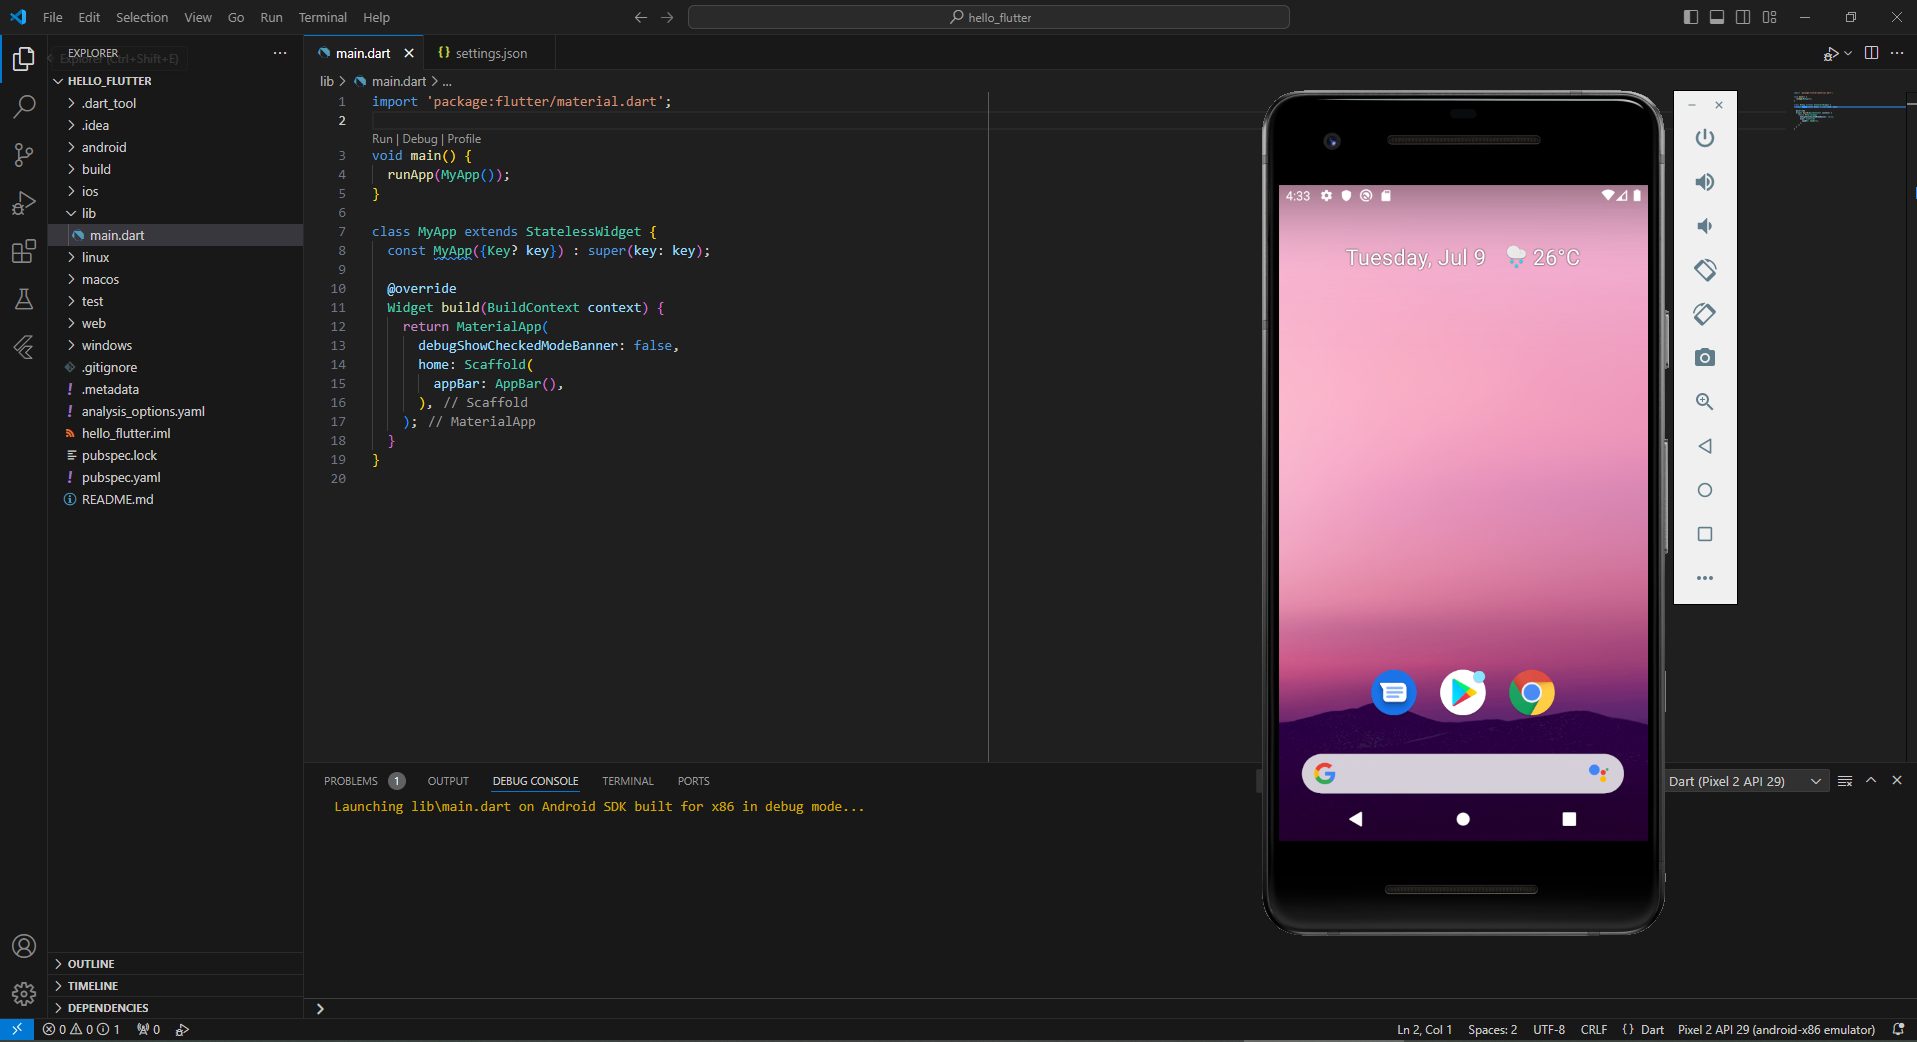Viewport: 1917px width, 1042px height.
Task: Click the Pixel 2 API 29 device in status bar
Action: [1776, 1030]
